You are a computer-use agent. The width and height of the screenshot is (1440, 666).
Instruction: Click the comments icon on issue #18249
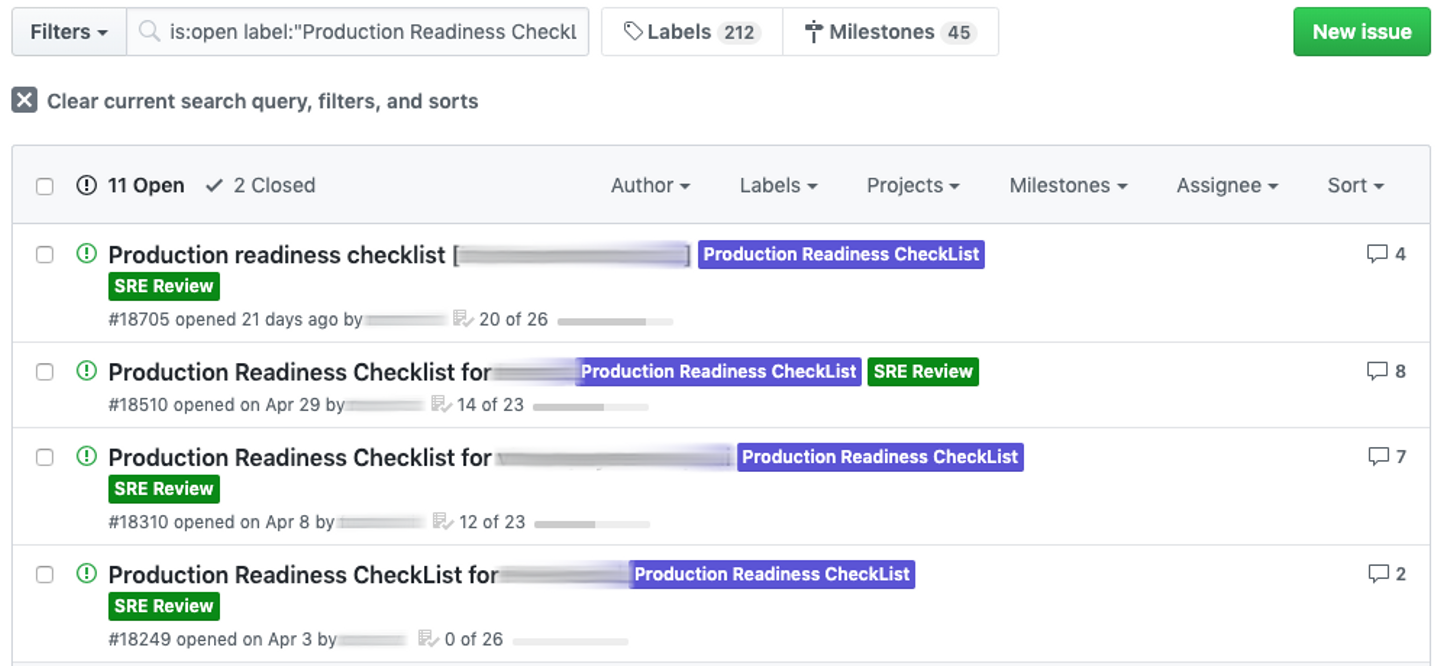1378,574
